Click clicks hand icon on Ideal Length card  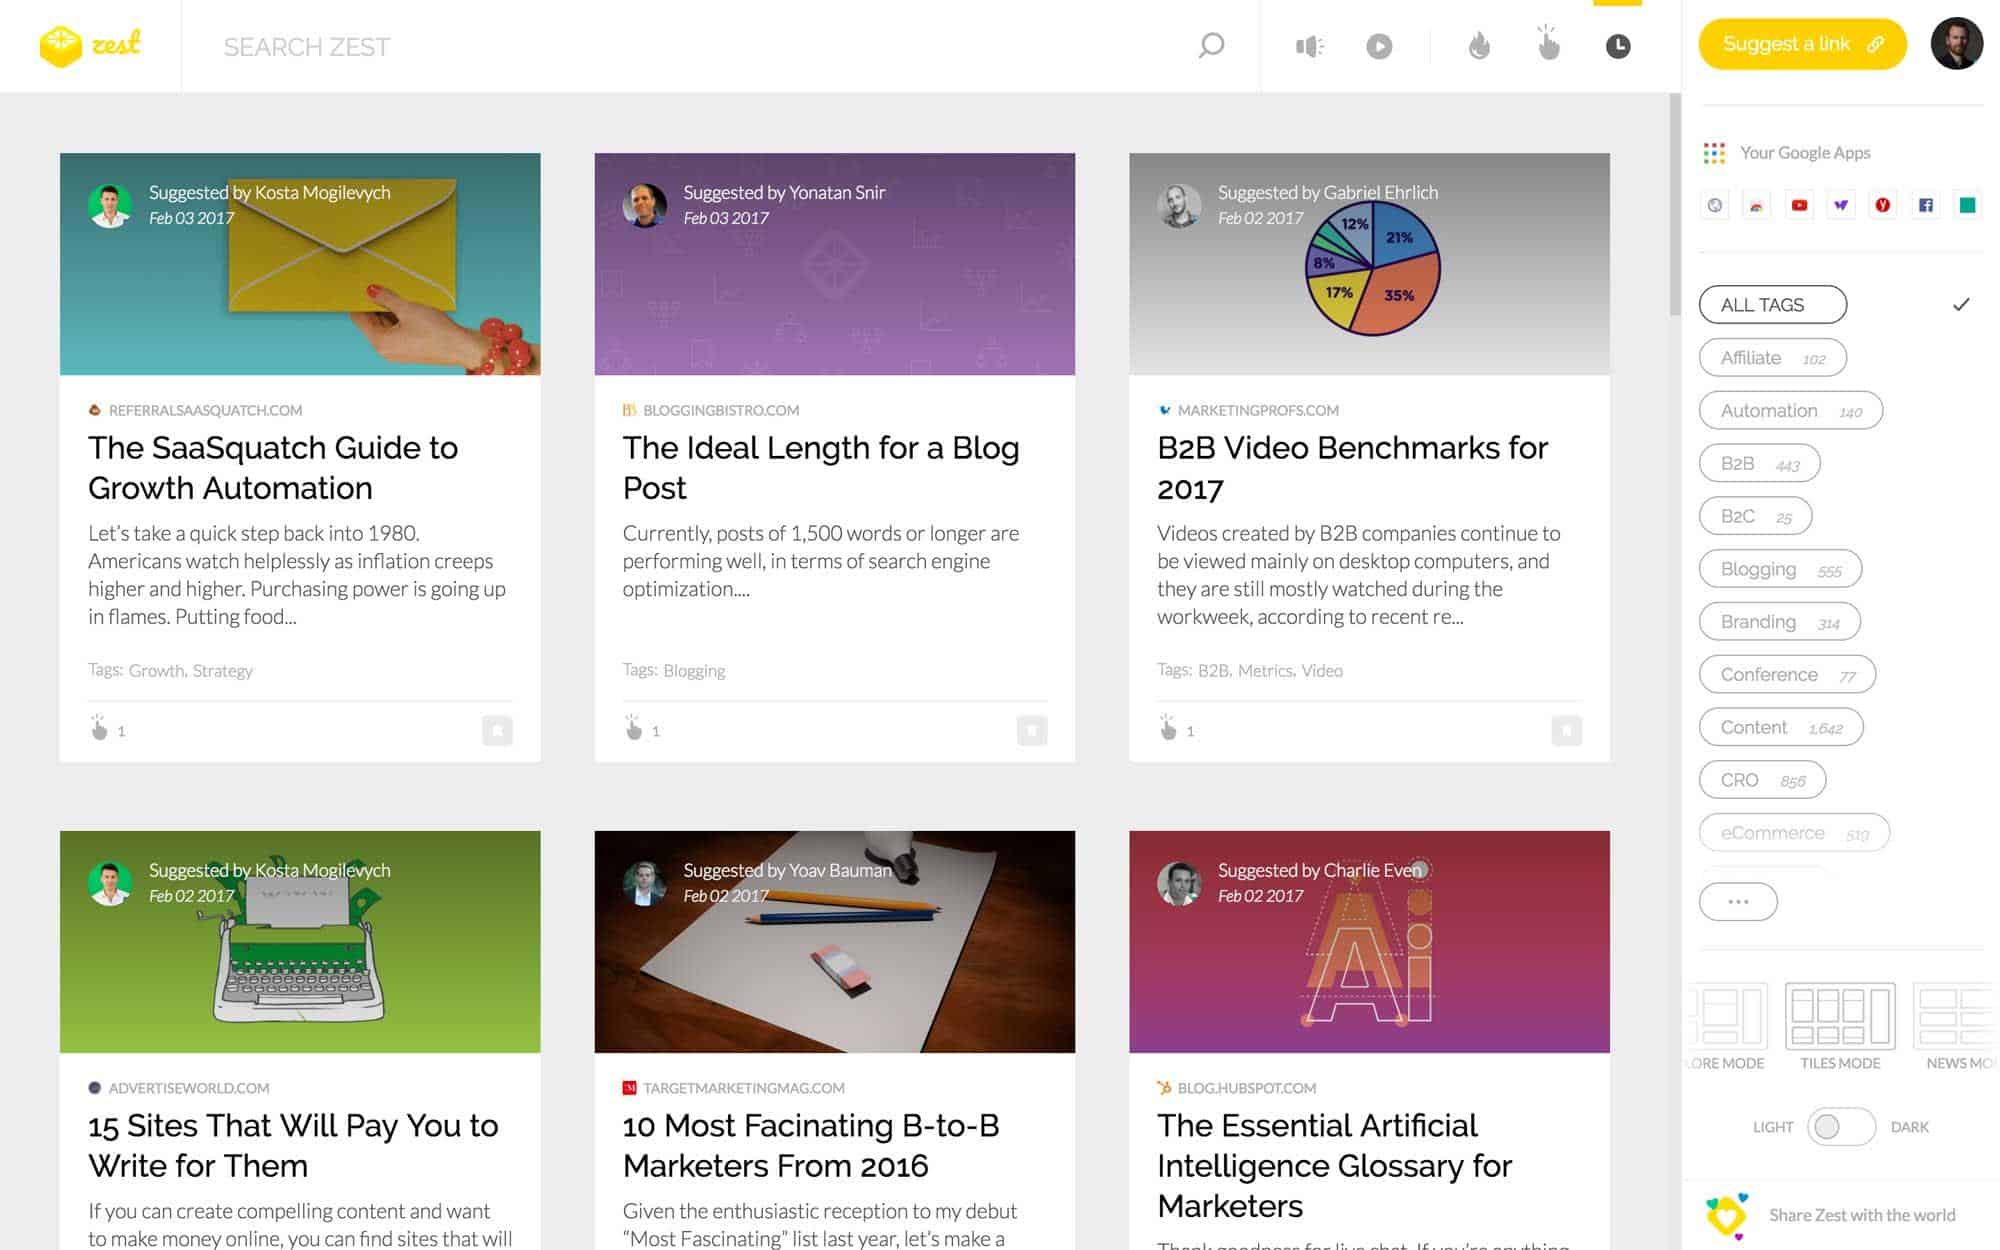point(634,727)
